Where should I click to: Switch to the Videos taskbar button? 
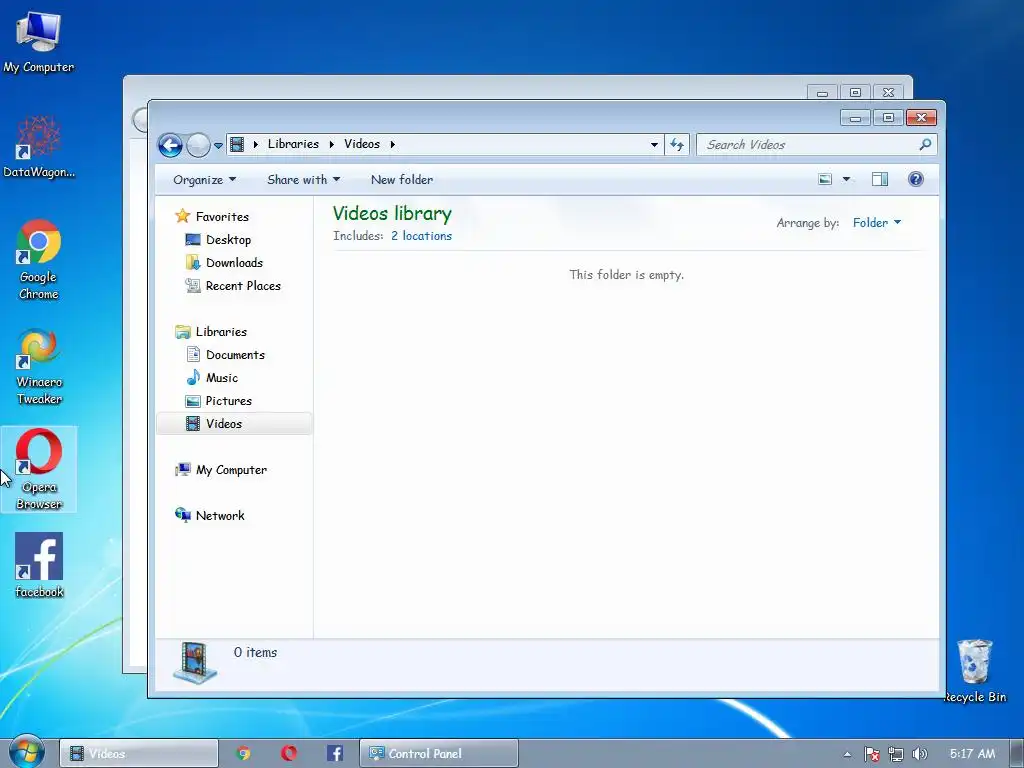(x=139, y=754)
